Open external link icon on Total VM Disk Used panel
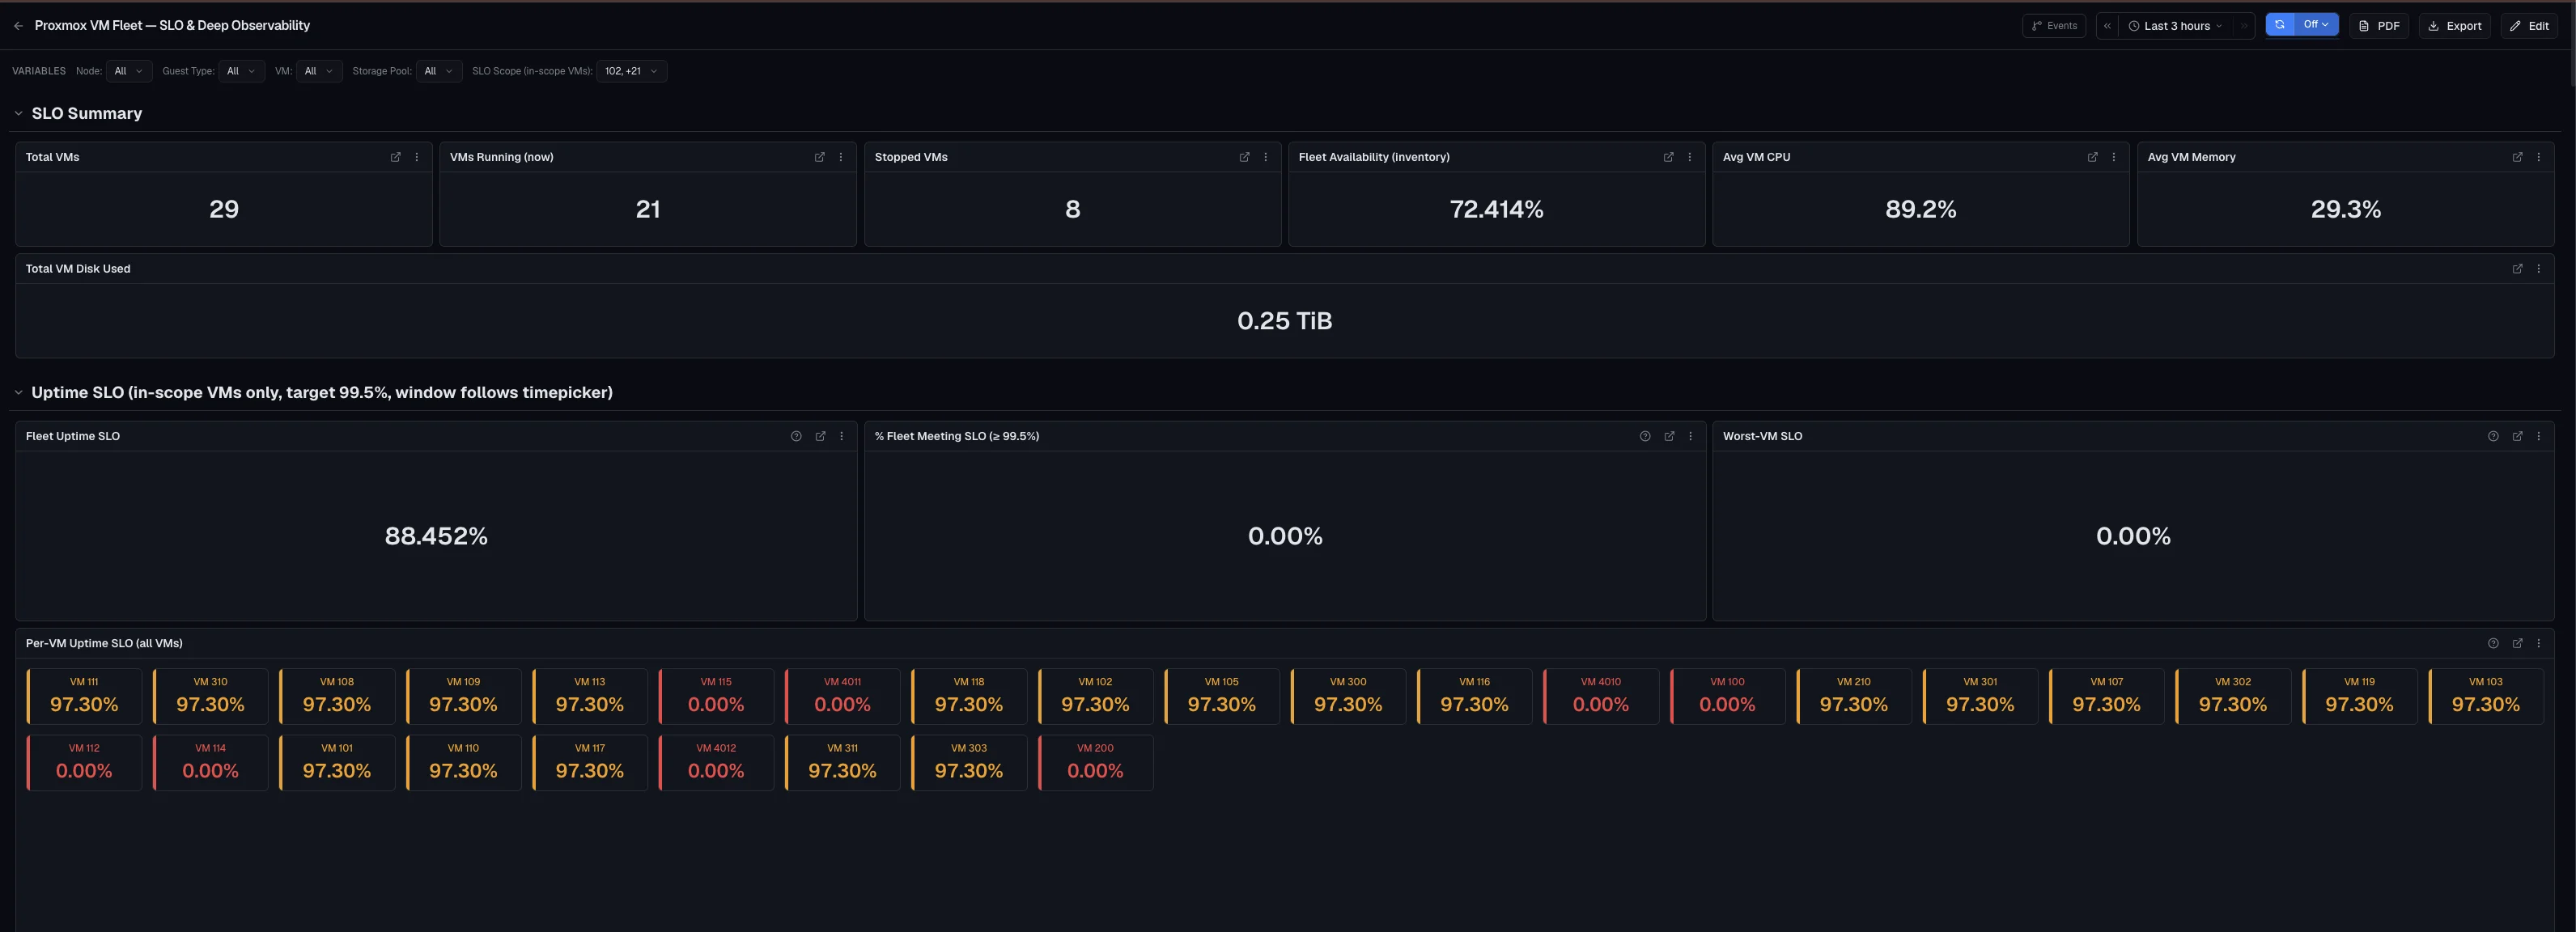The image size is (2576, 932). tap(2517, 269)
